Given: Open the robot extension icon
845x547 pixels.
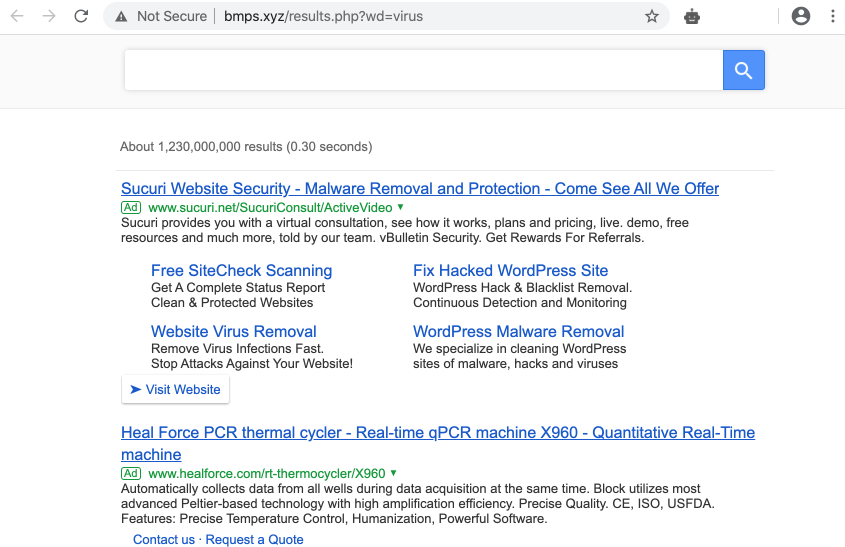Looking at the screenshot, I should click(x=691, y=16).
